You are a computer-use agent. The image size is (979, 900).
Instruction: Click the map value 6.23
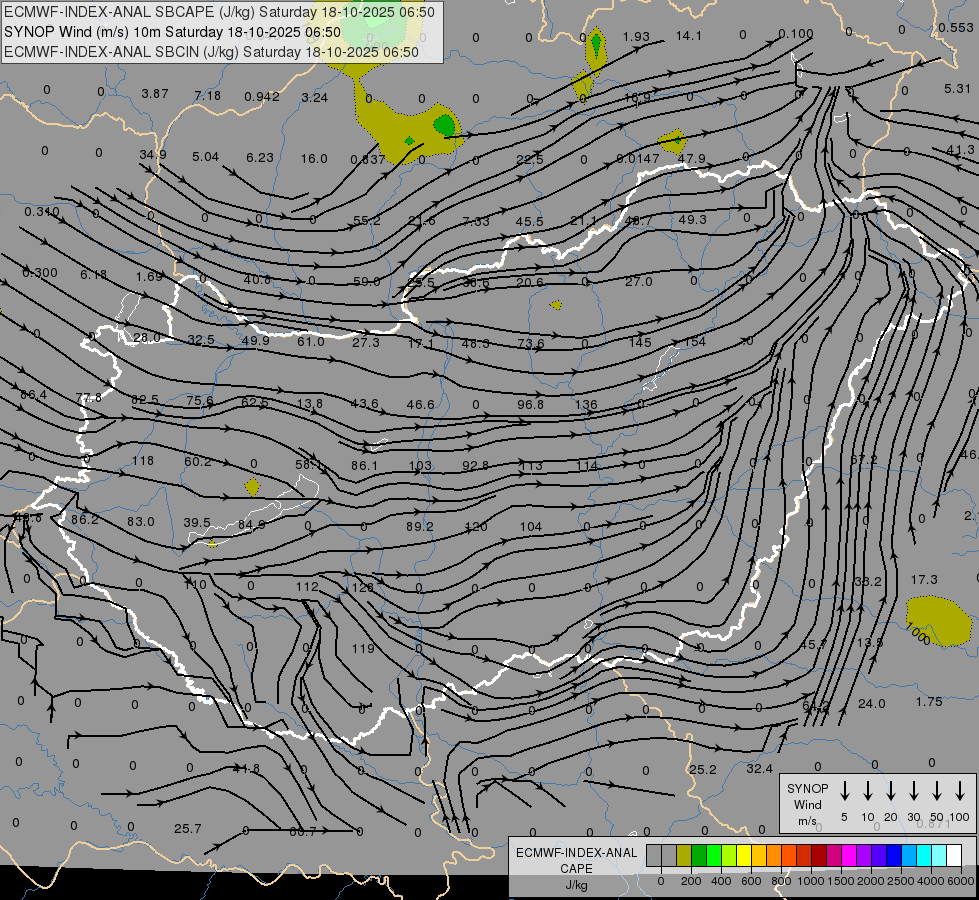pyautogui.click(x=260, y=157)
